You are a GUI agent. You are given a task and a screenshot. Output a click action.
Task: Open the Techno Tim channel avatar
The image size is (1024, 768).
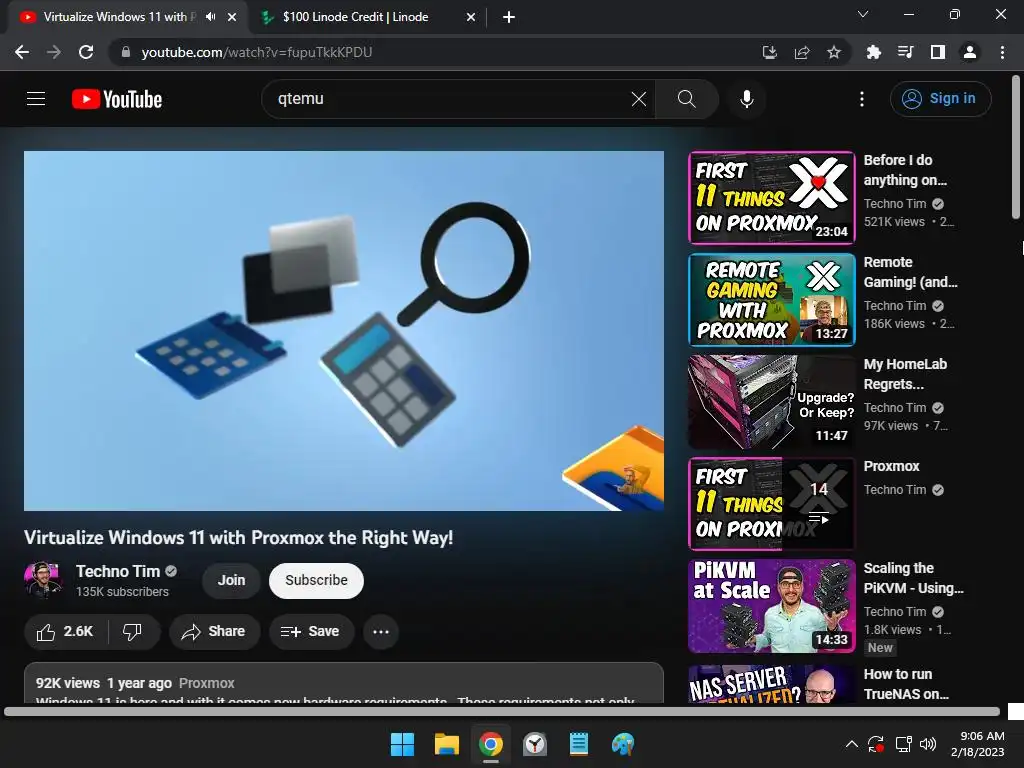43,580
